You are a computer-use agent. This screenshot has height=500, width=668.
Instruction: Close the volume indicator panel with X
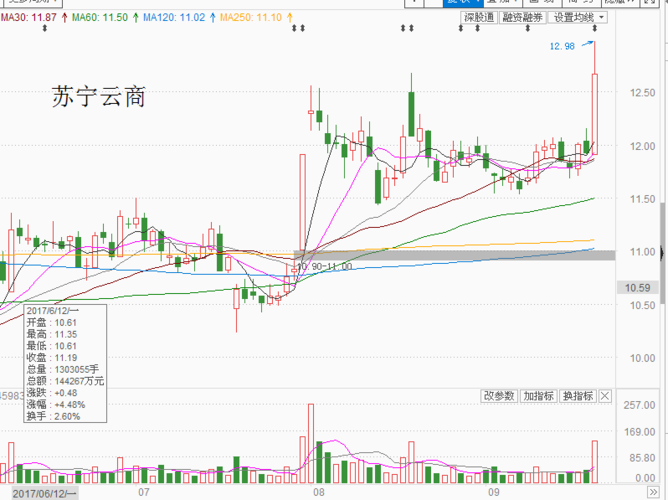(x=605, y=396)
